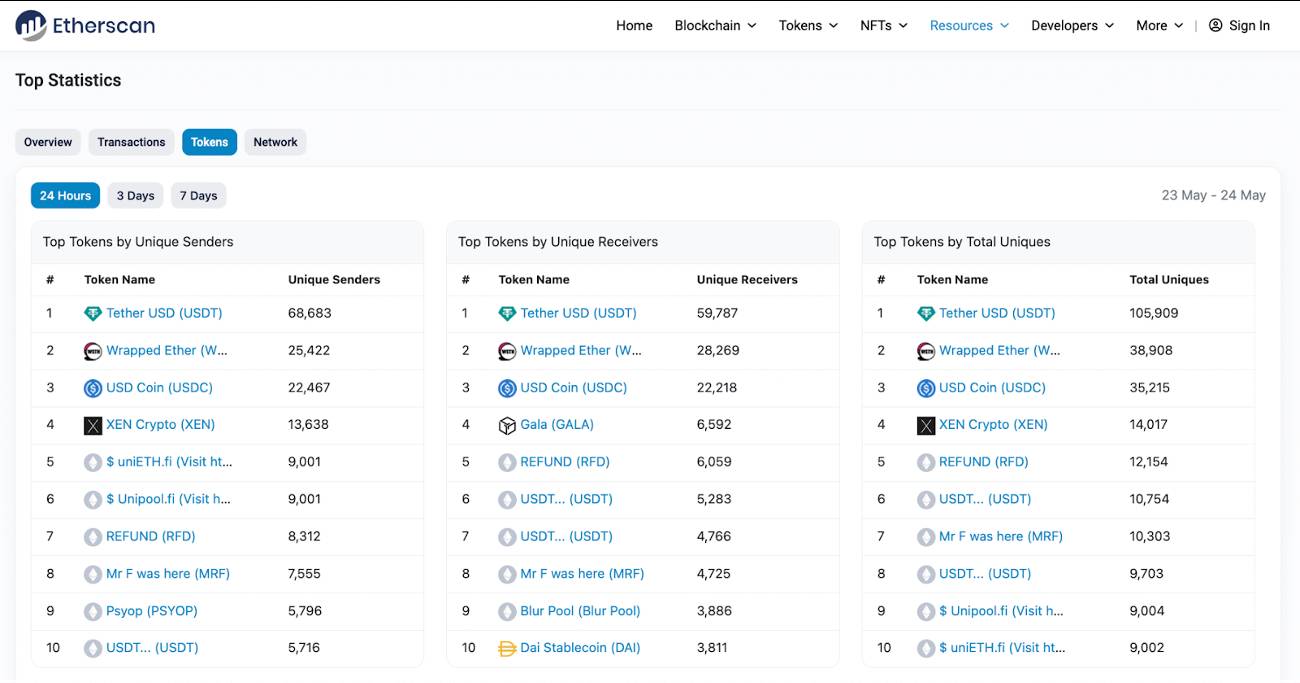Expand the Blockchain navigation dropdown
This screenshot has width=1300, height=683.
[716, 25]
